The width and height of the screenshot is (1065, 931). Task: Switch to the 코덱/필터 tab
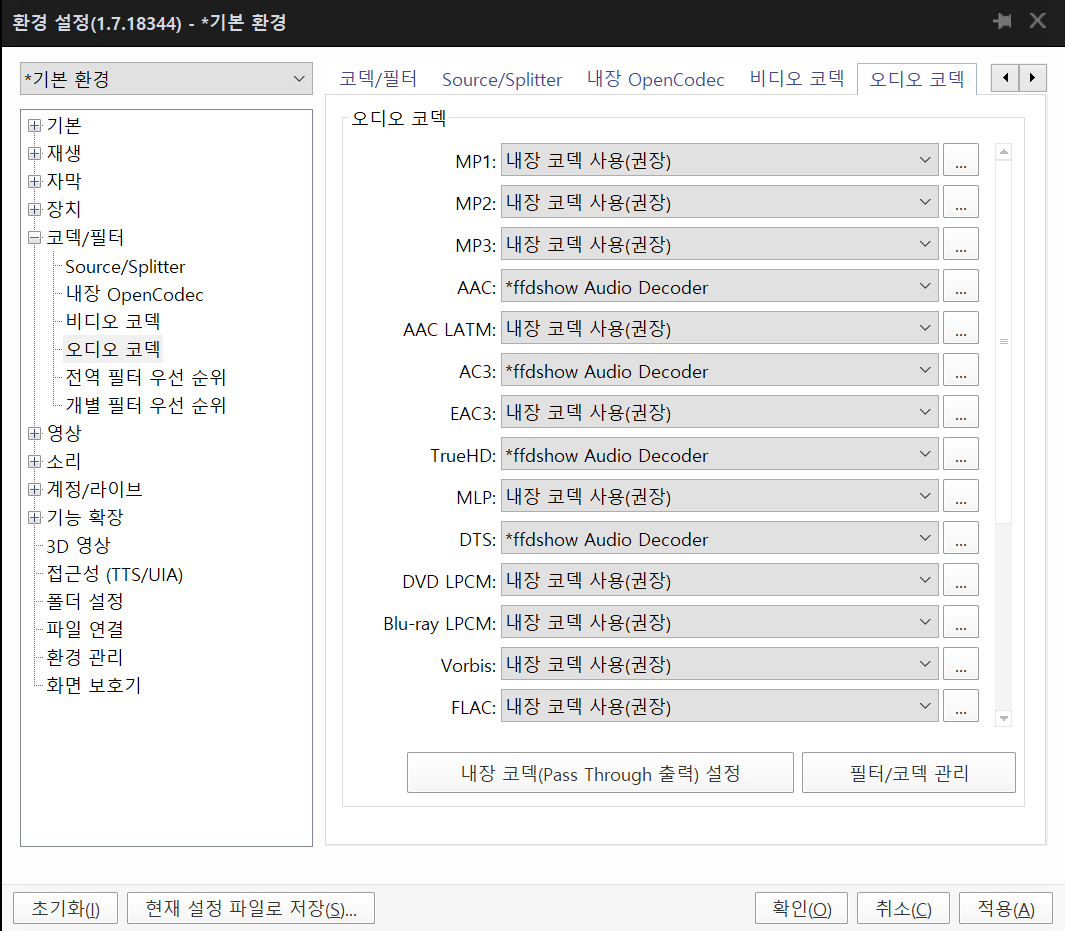point(378,79)
